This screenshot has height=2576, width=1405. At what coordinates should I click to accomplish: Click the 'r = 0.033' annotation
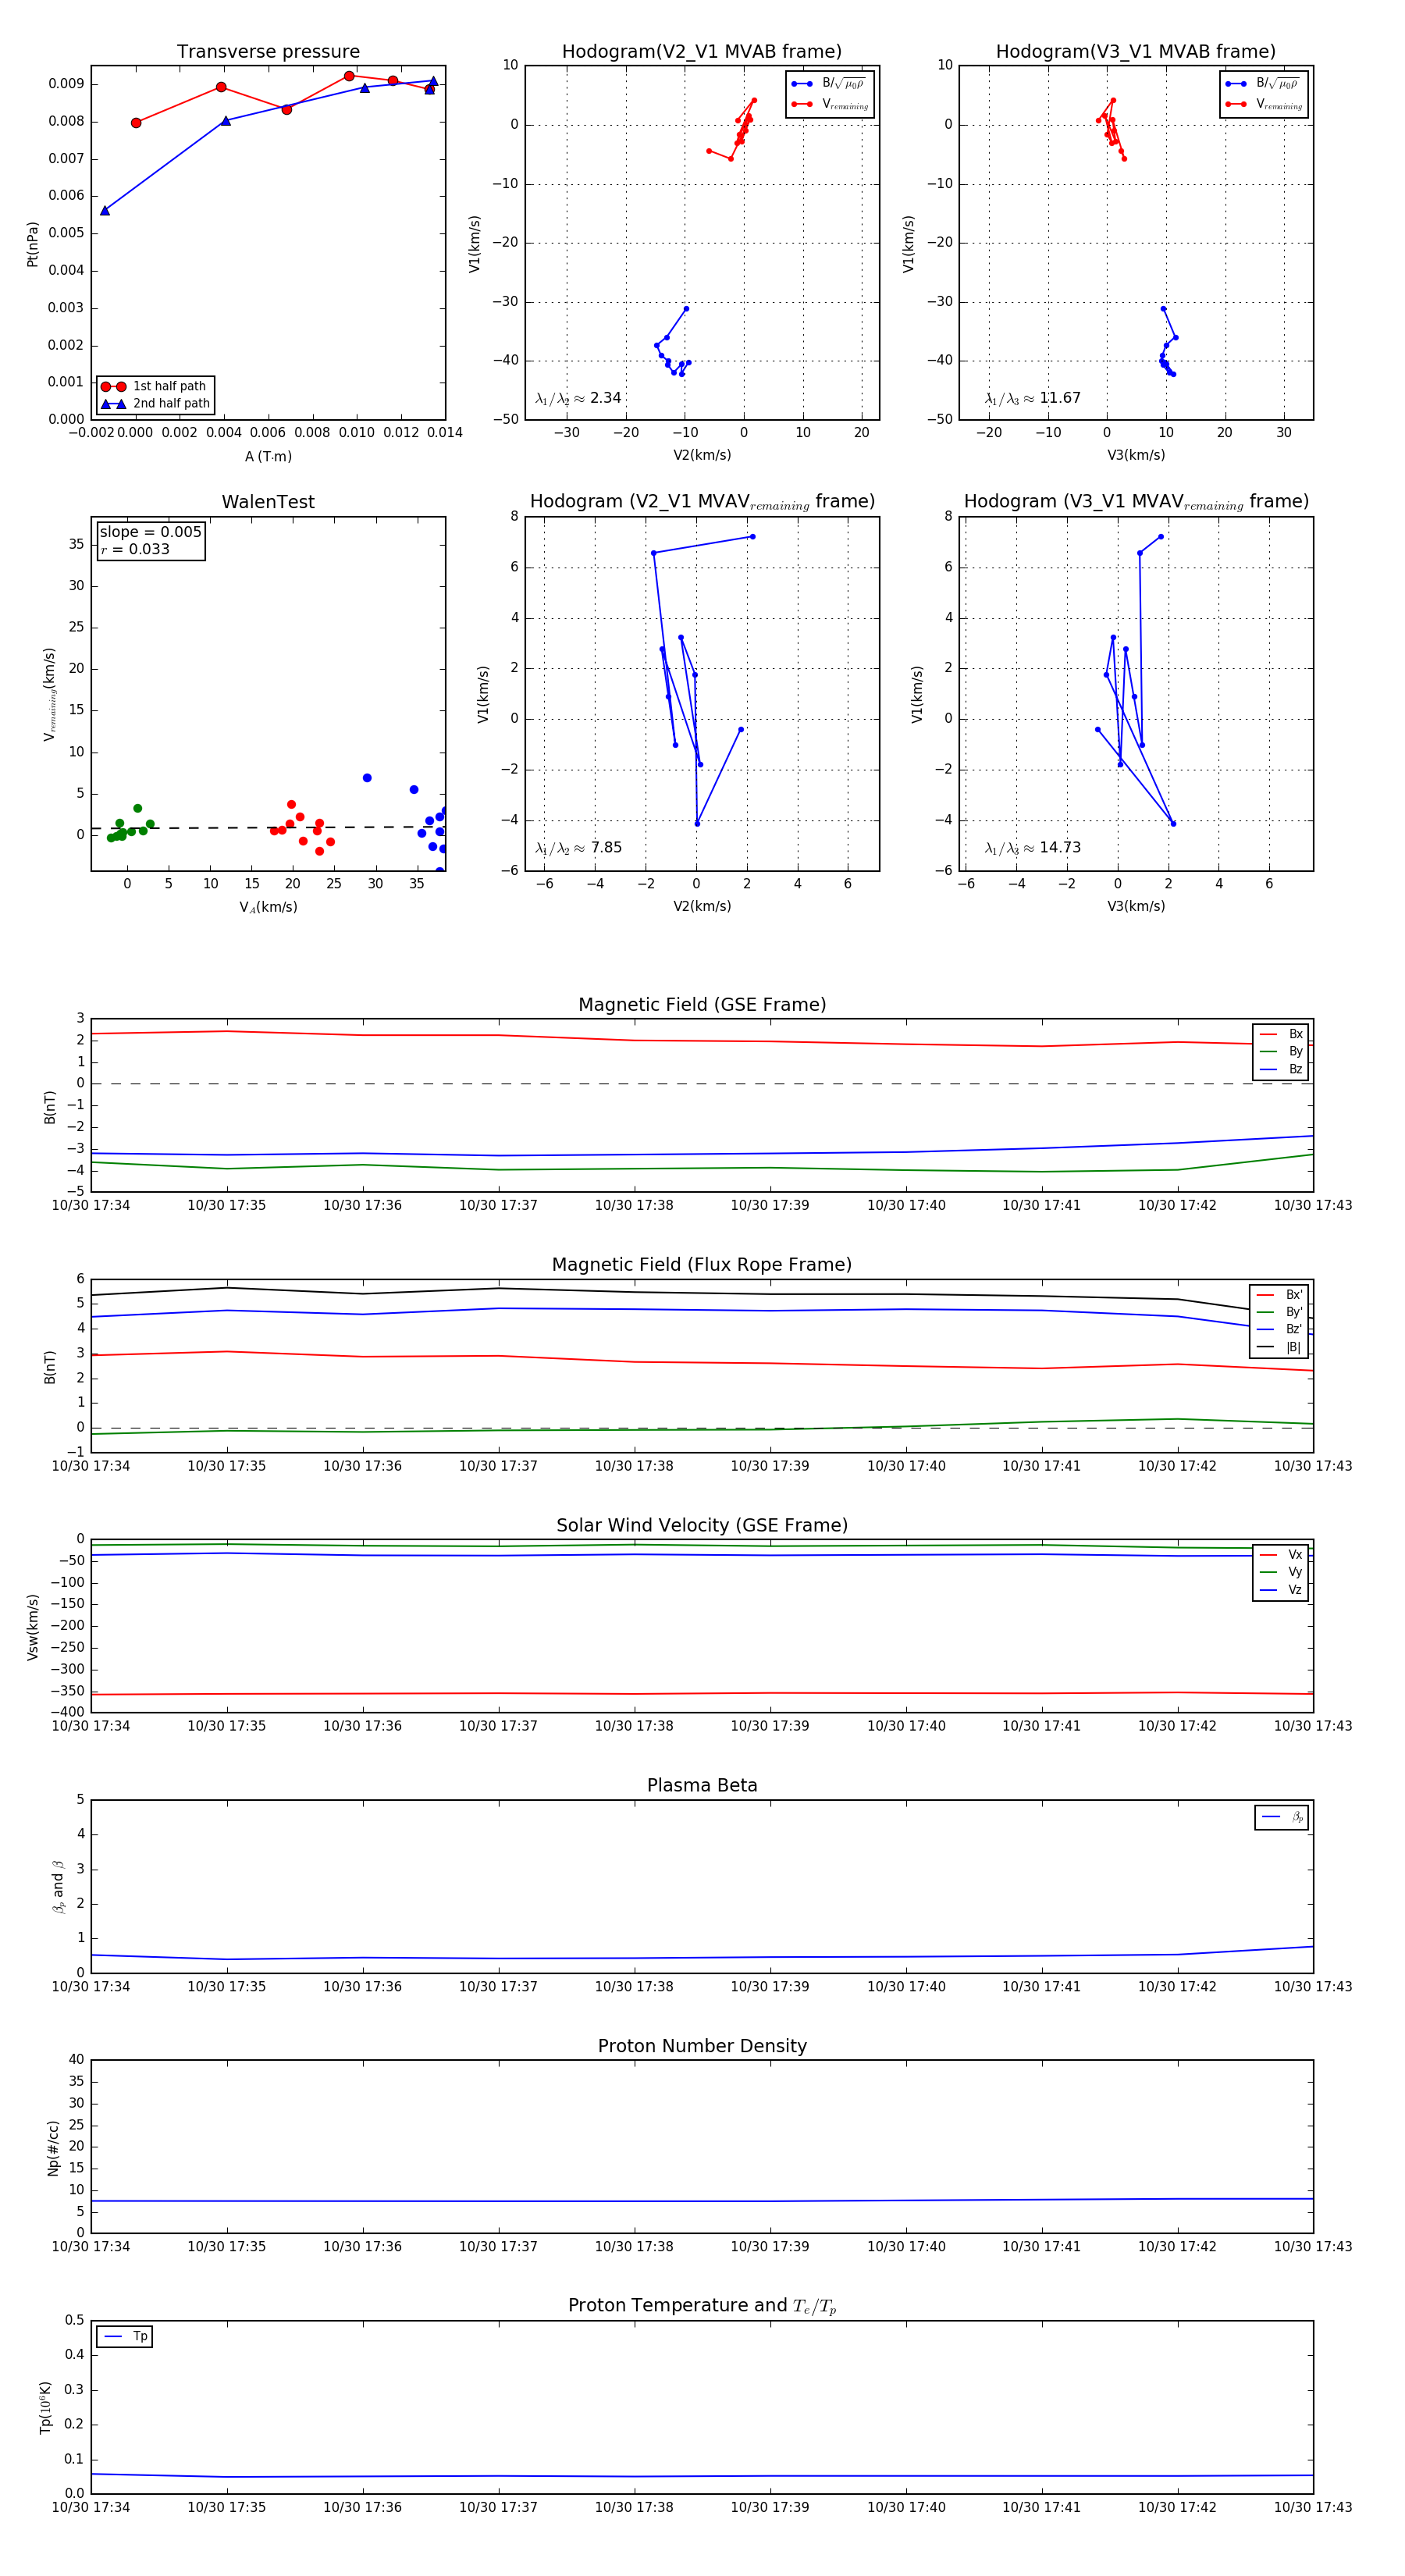point(135,549)
